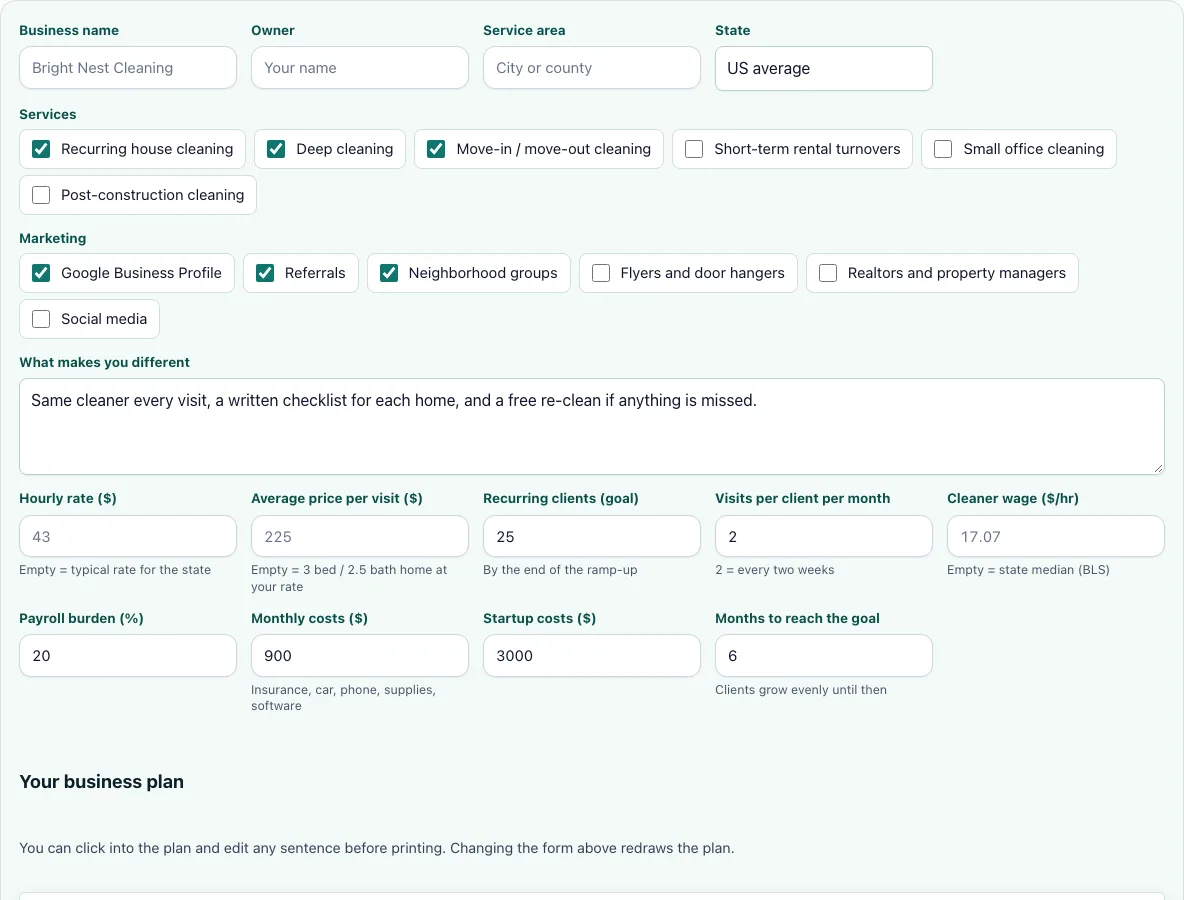The image size is (1184, 900).
Task: Click the Monthly costs input
Action: (359, 656)
